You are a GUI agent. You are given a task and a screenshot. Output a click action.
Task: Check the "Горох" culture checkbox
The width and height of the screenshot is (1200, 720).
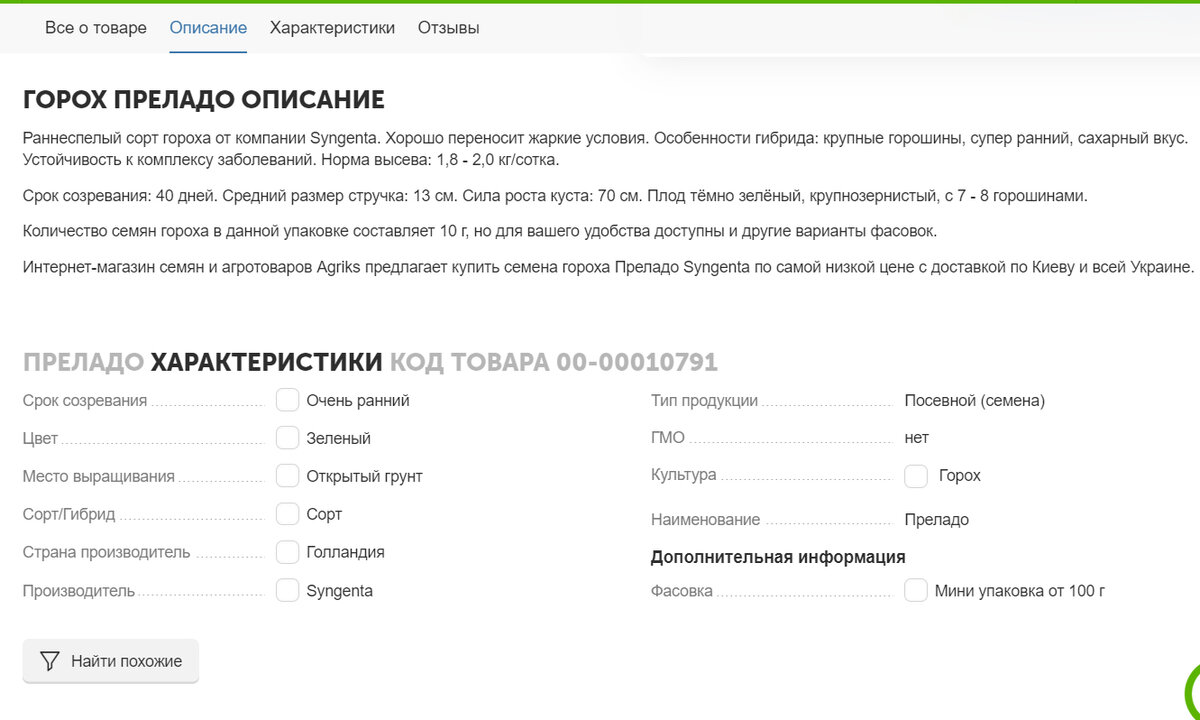click(x=916, y=476)
